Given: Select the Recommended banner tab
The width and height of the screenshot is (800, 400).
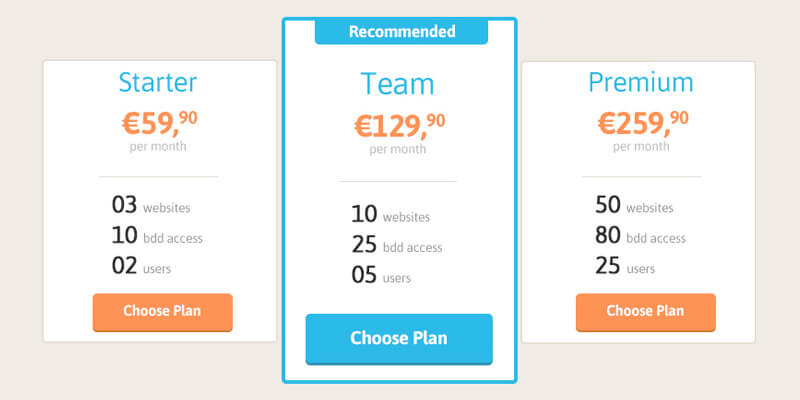Looking at the screenshot, I should [401, 31].
